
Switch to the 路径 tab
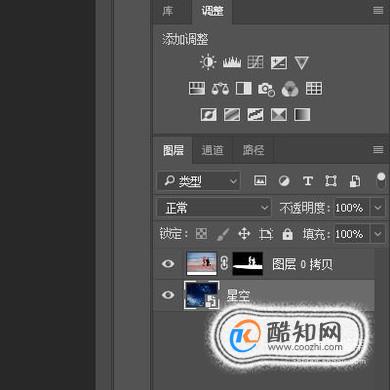click(x=253, y=150)
